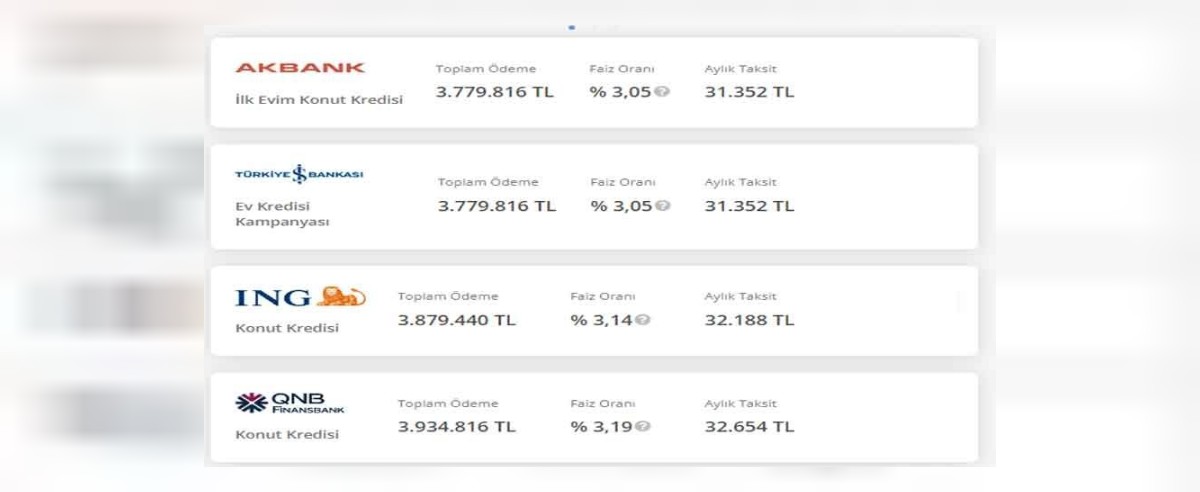Click the Türkiye İş Bankası logo
The image size is (1200, 492).
(x=299, y=174)
